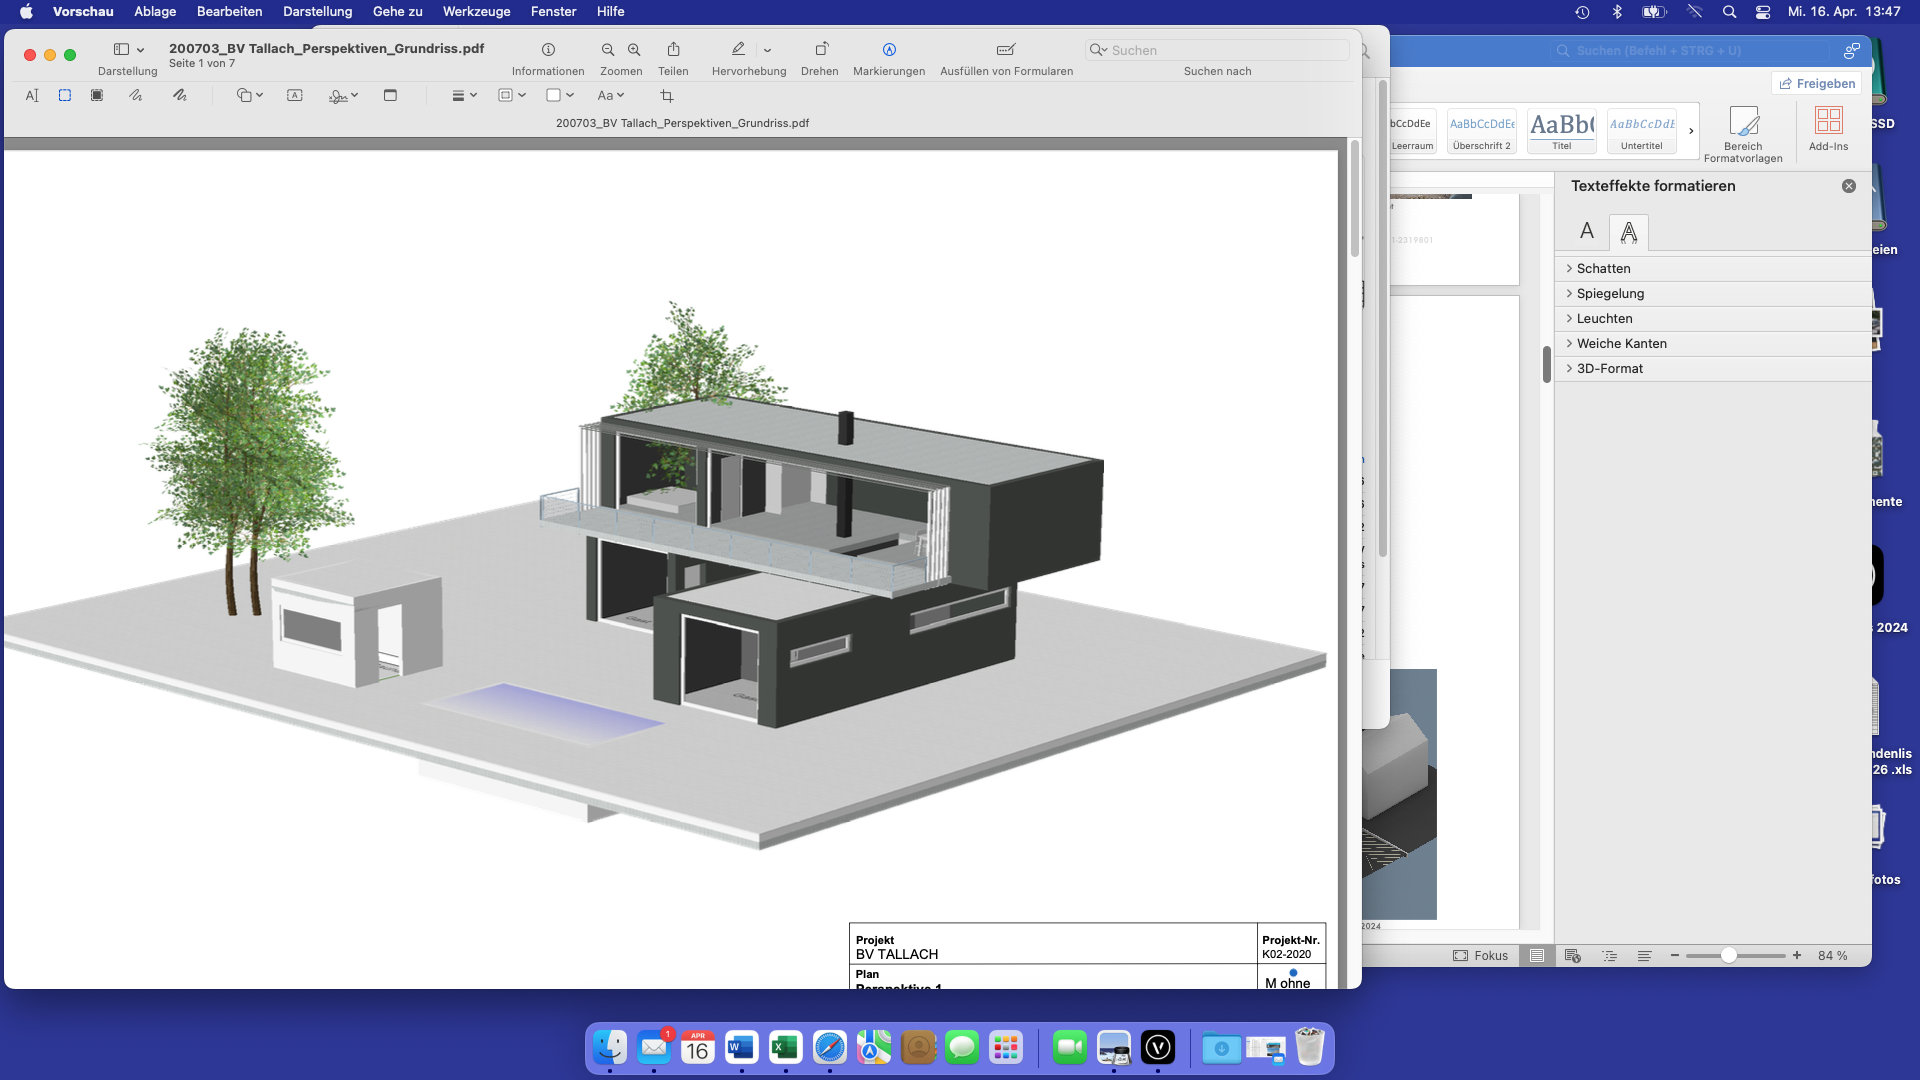Open the line style dropdown
Screen dimensions: 1920x1080
point(464,96)
